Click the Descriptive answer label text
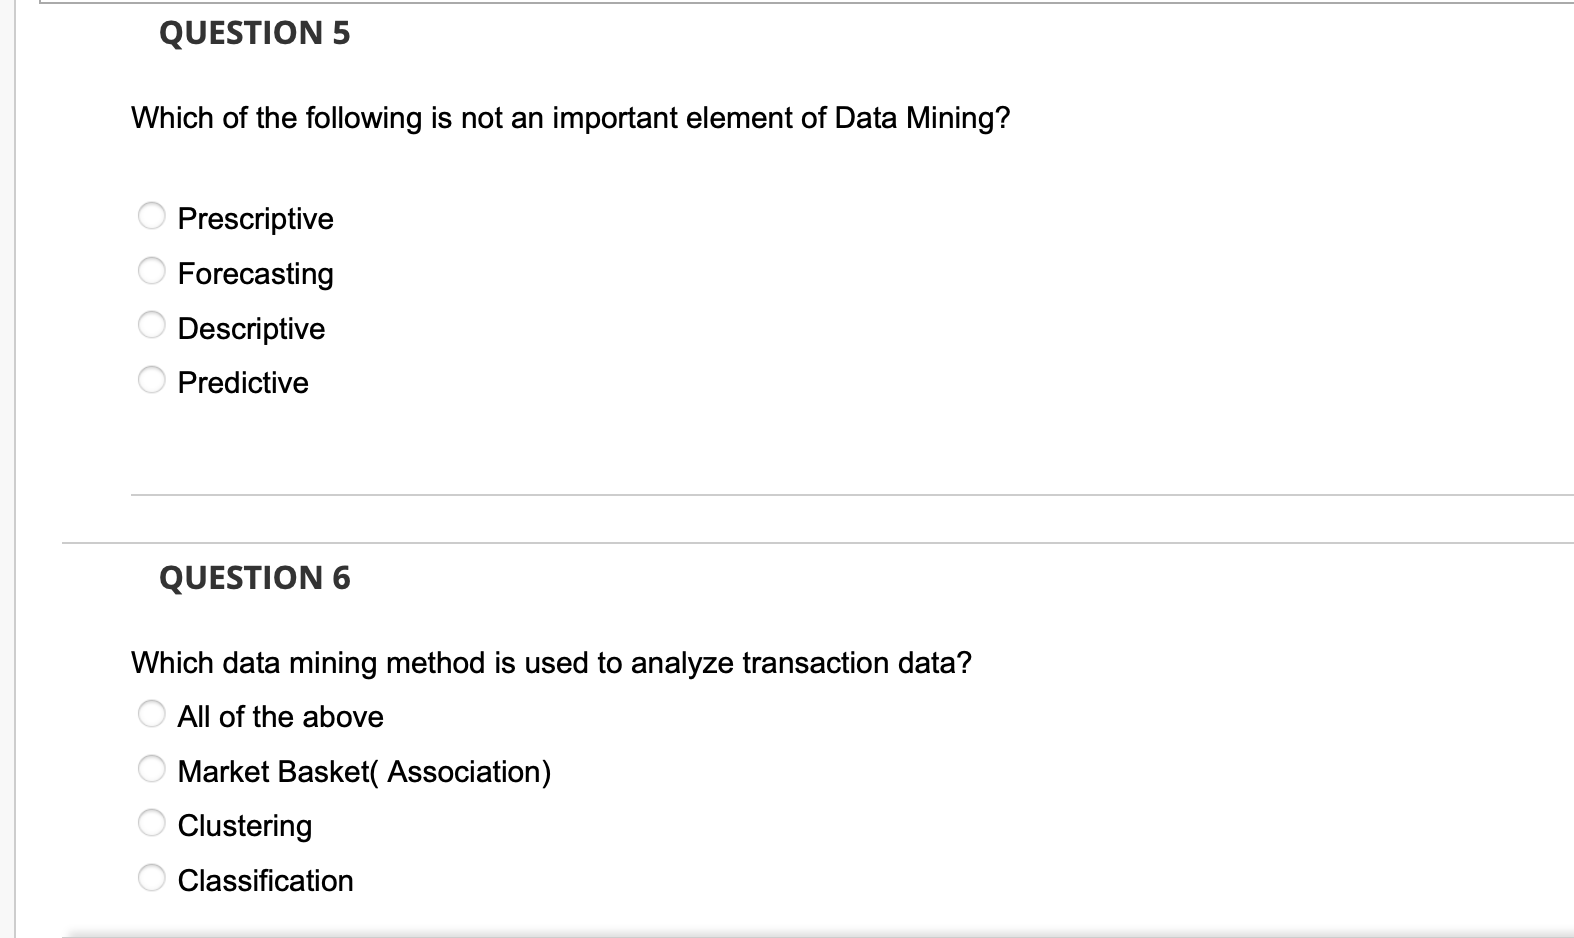The width and height of the screenshot is (1574, 938). coord(251,328)
